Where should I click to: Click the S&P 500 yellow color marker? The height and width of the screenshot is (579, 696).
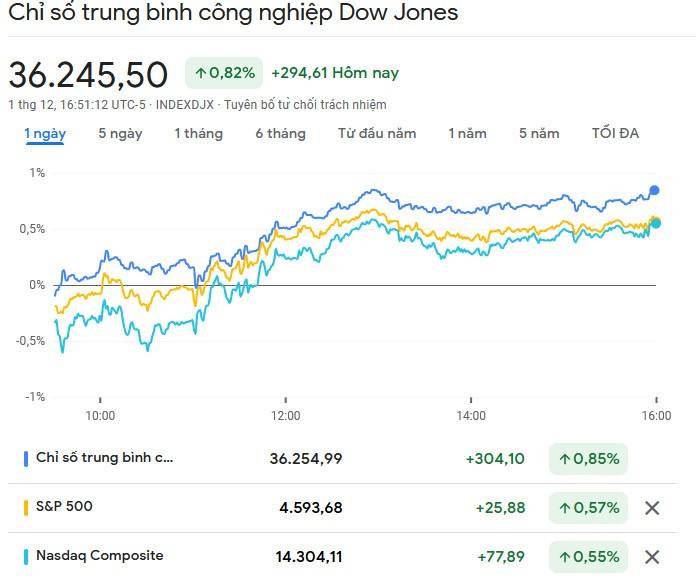[26, 507]
